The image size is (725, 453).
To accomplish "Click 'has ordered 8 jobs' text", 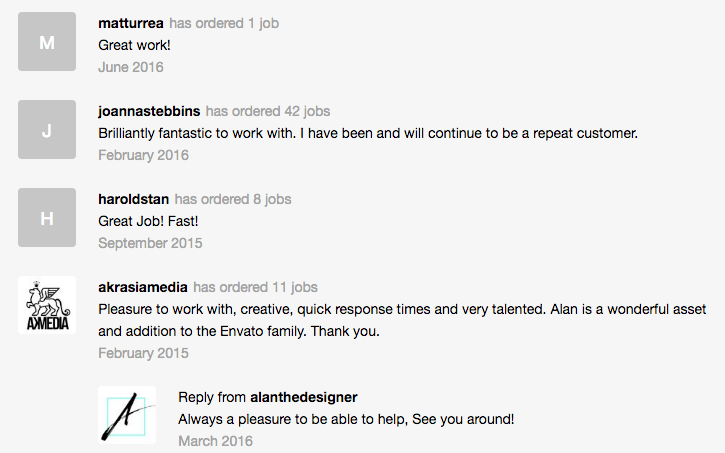I will [x=233, y=199].
